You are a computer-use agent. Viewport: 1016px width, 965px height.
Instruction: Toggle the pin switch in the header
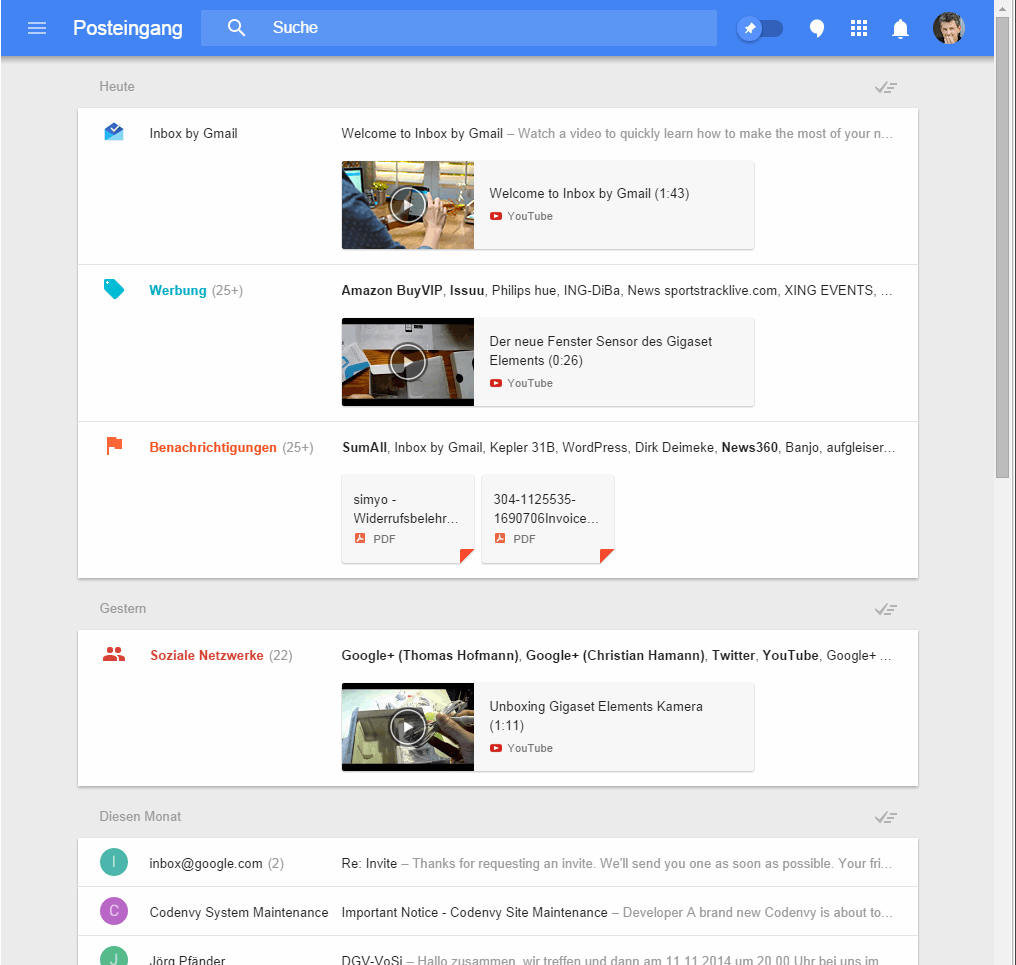click(x=760, y=28)
